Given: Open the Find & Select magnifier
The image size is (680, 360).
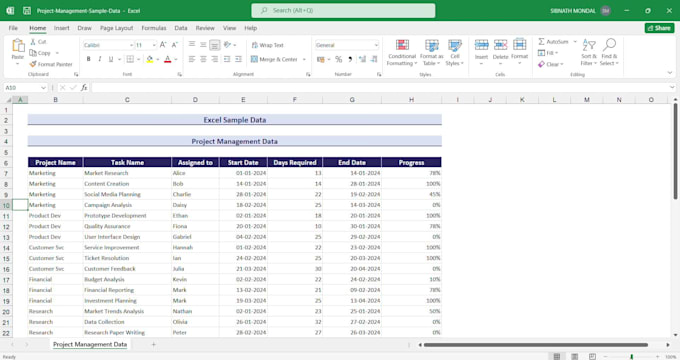Looking at the screenshot, I should pos(609,52).
